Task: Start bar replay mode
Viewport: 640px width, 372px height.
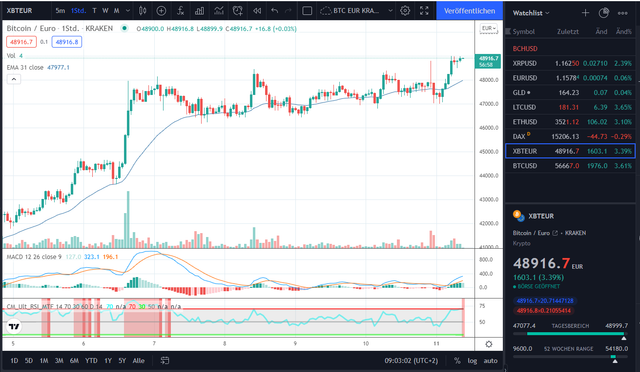Action: tap(257, 11)
